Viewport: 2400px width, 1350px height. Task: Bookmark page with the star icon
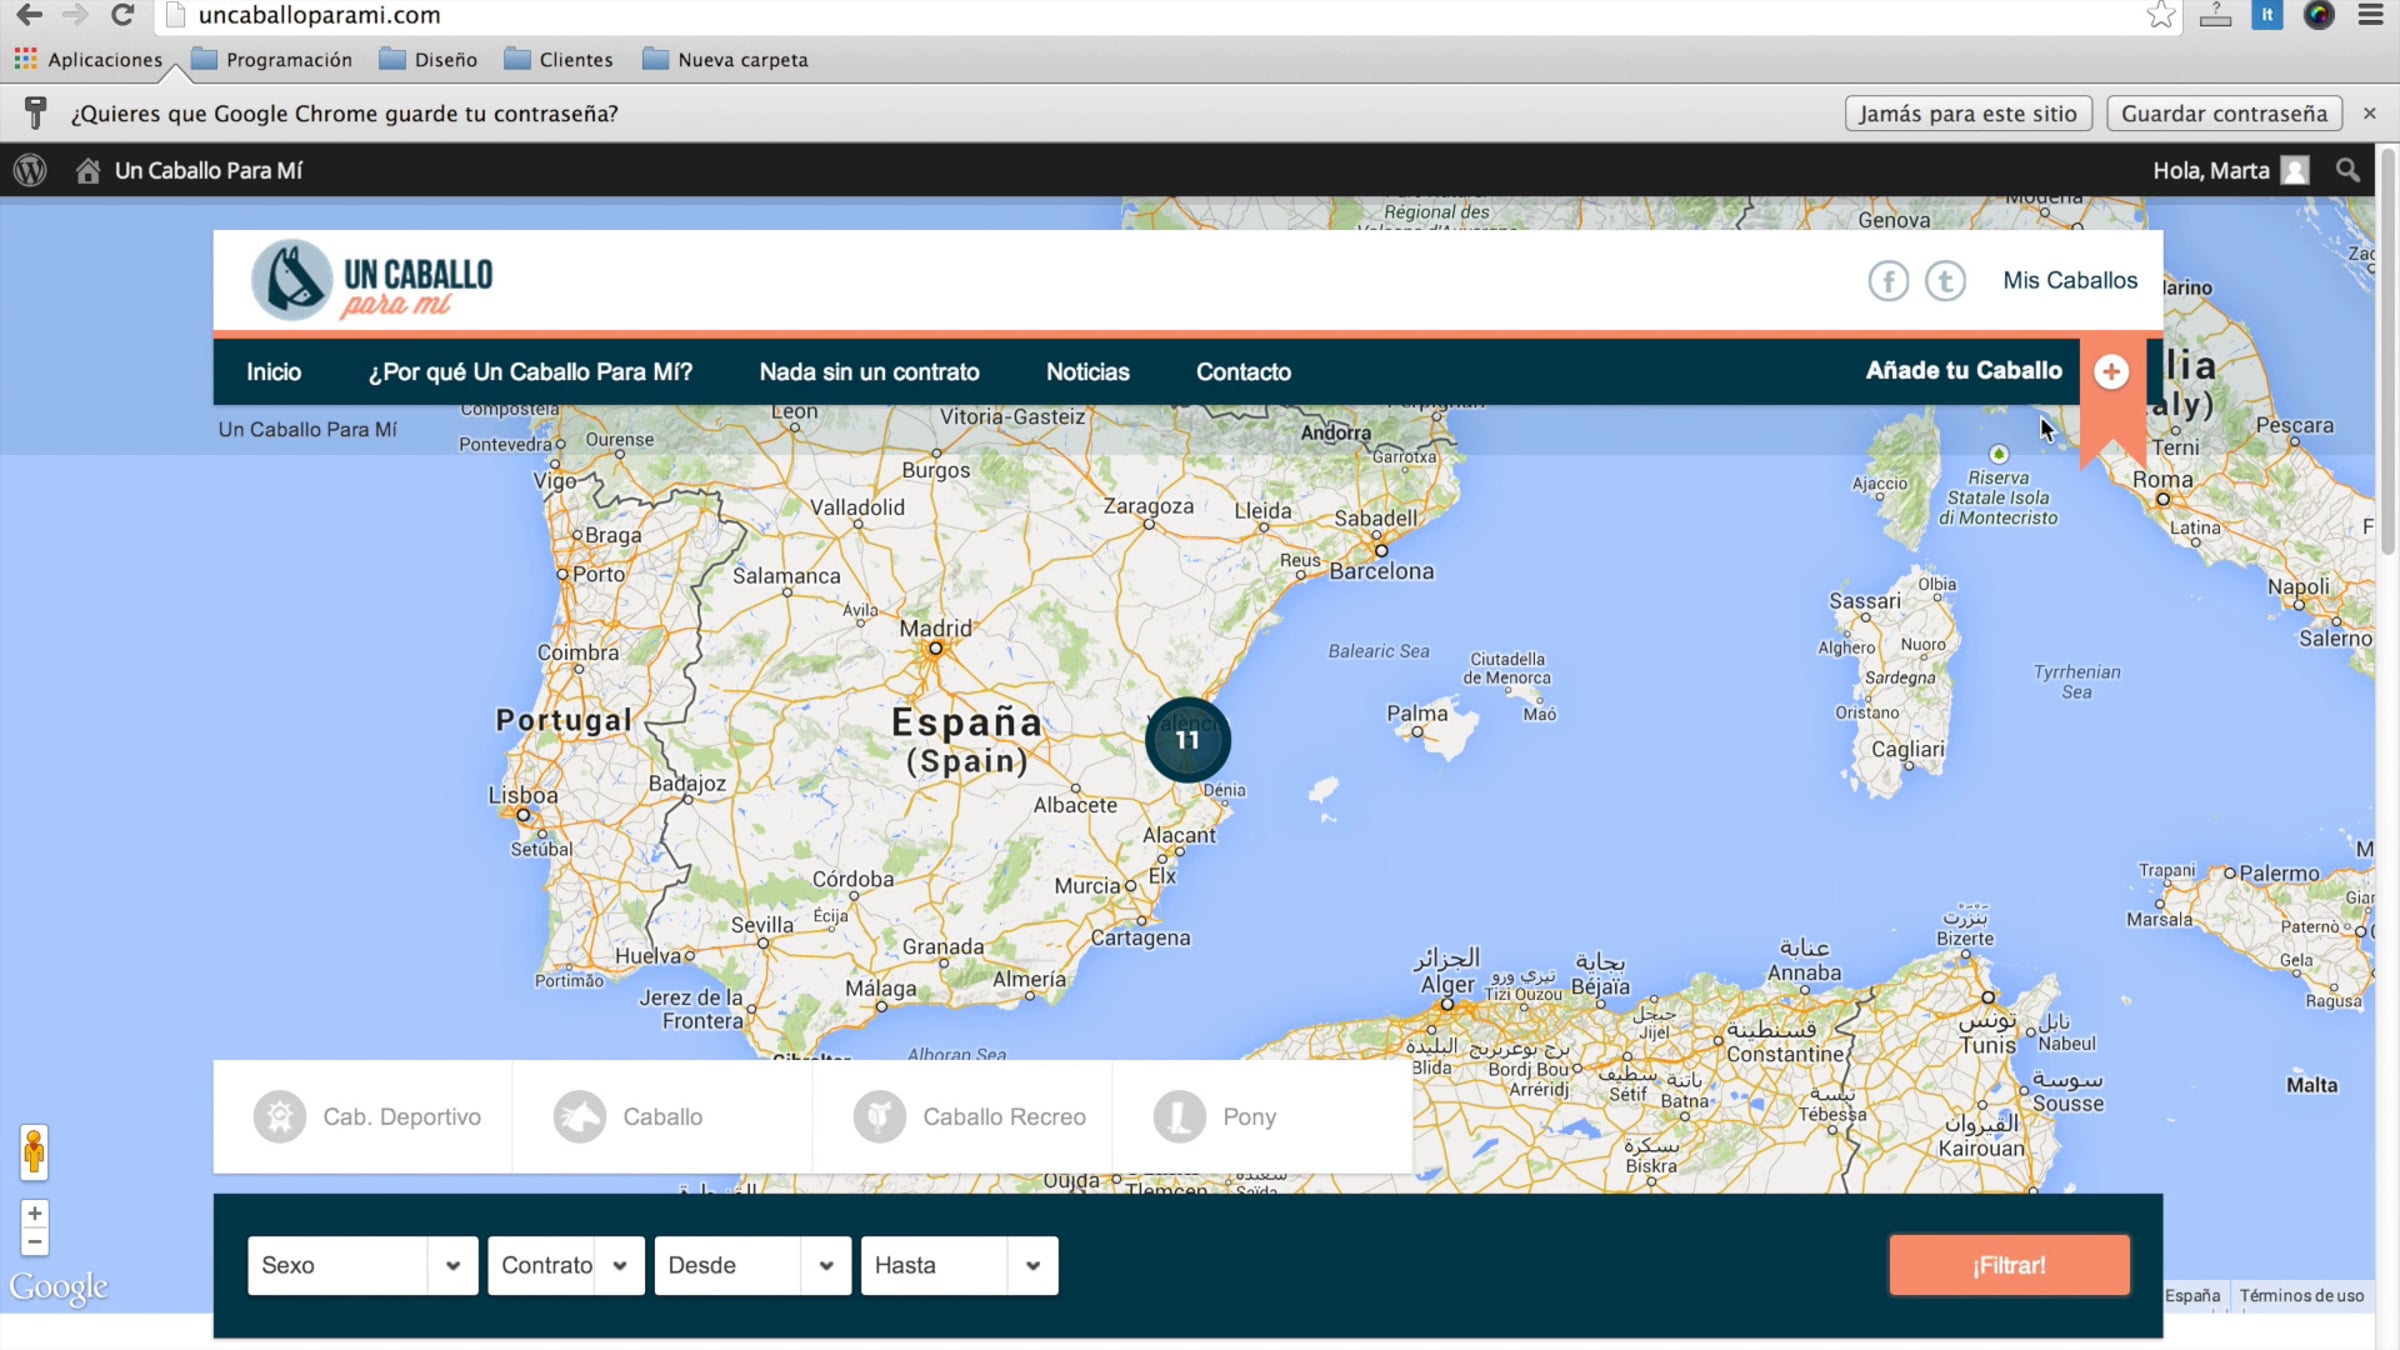click(x=2160, y=15)
